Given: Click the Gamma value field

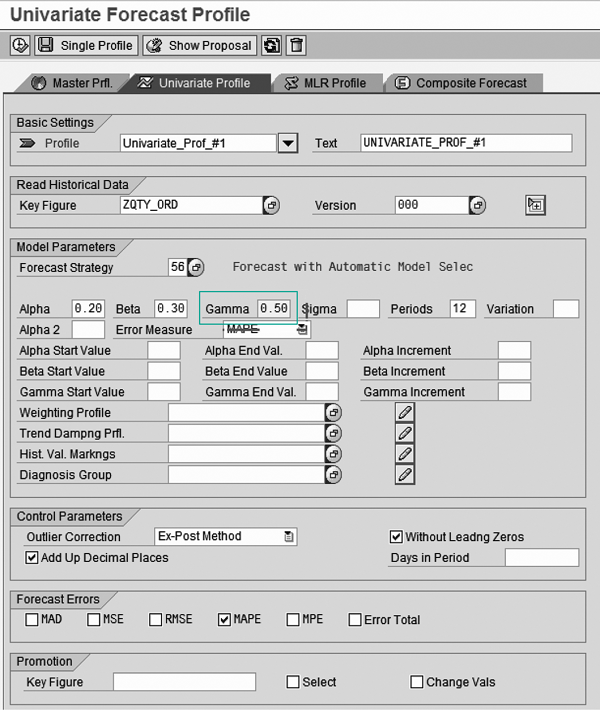Looking at the screenshot, I should (274, 309).
